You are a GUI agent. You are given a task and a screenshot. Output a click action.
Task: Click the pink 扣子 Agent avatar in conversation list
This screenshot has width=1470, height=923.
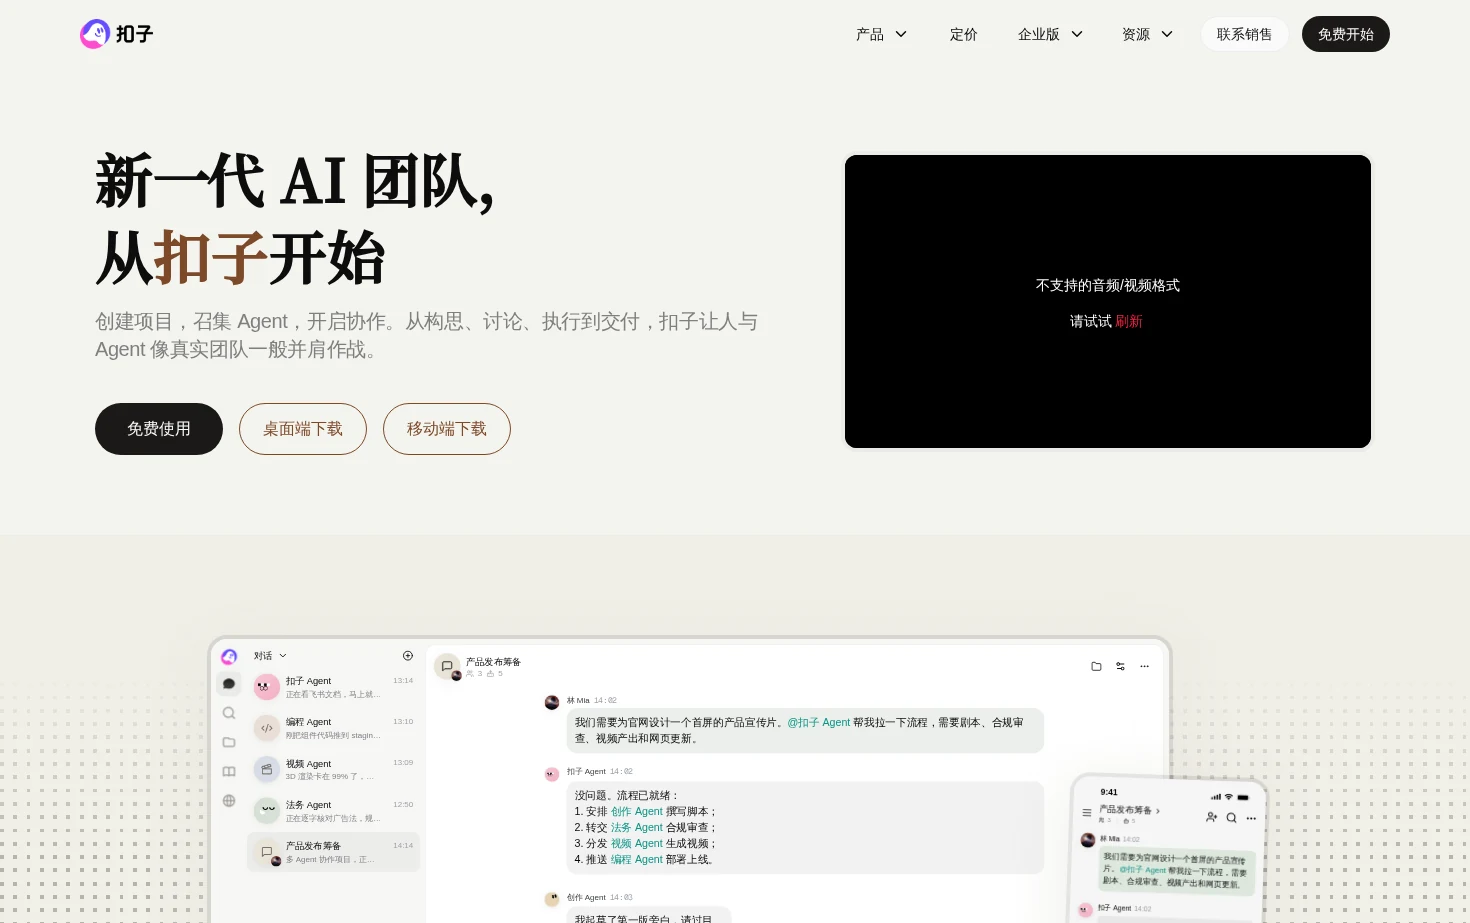pyautogui.click(x=267, y=687)
